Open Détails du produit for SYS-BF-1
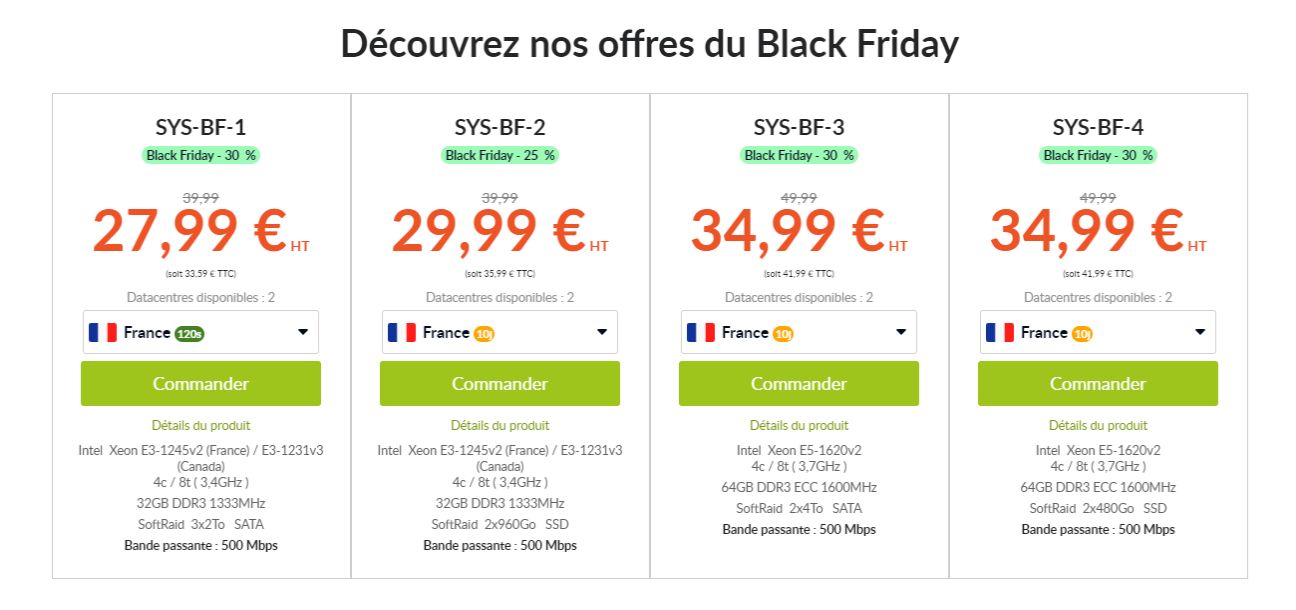Viewport: 1296px width, 610px height. [x=201, y=426]
